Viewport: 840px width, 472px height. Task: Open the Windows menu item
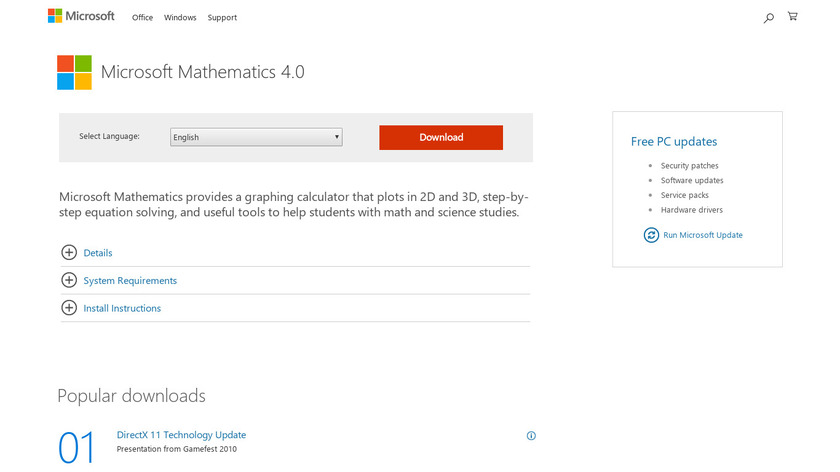pyautogui.click(x=180, y=18)
